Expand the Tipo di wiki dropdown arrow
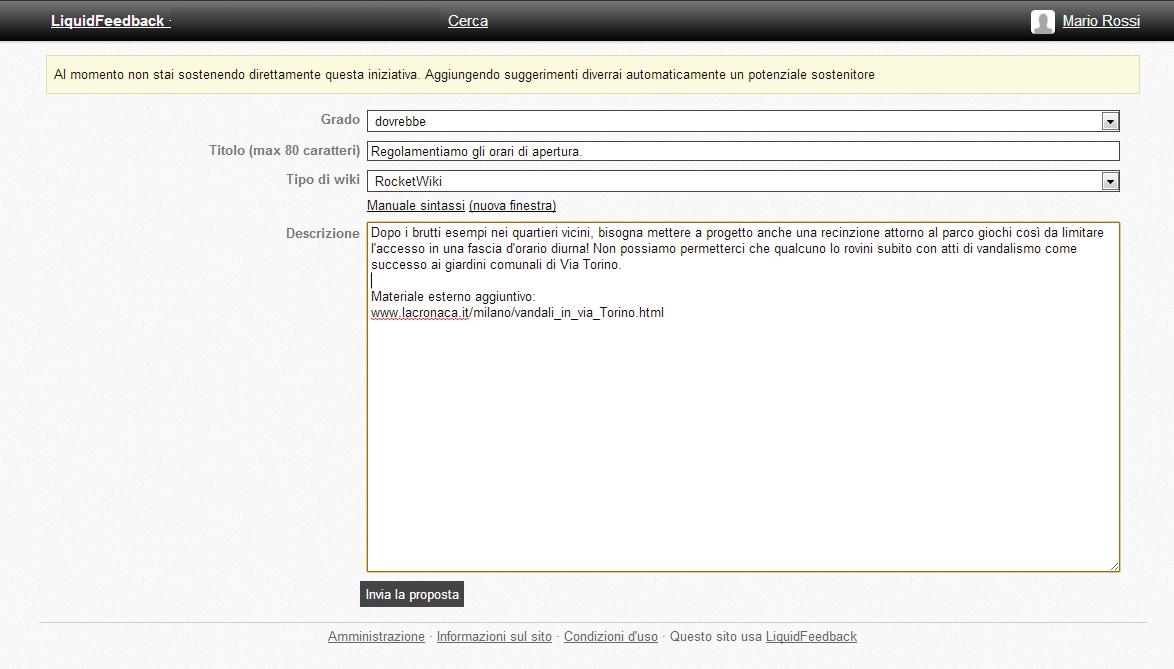Viewport: 1174px width, 669px height. pos(1109,182)
